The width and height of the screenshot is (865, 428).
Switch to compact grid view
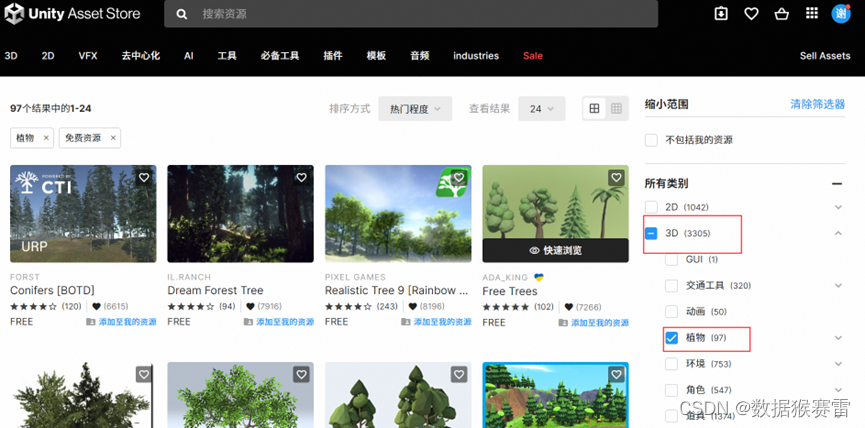617,109
